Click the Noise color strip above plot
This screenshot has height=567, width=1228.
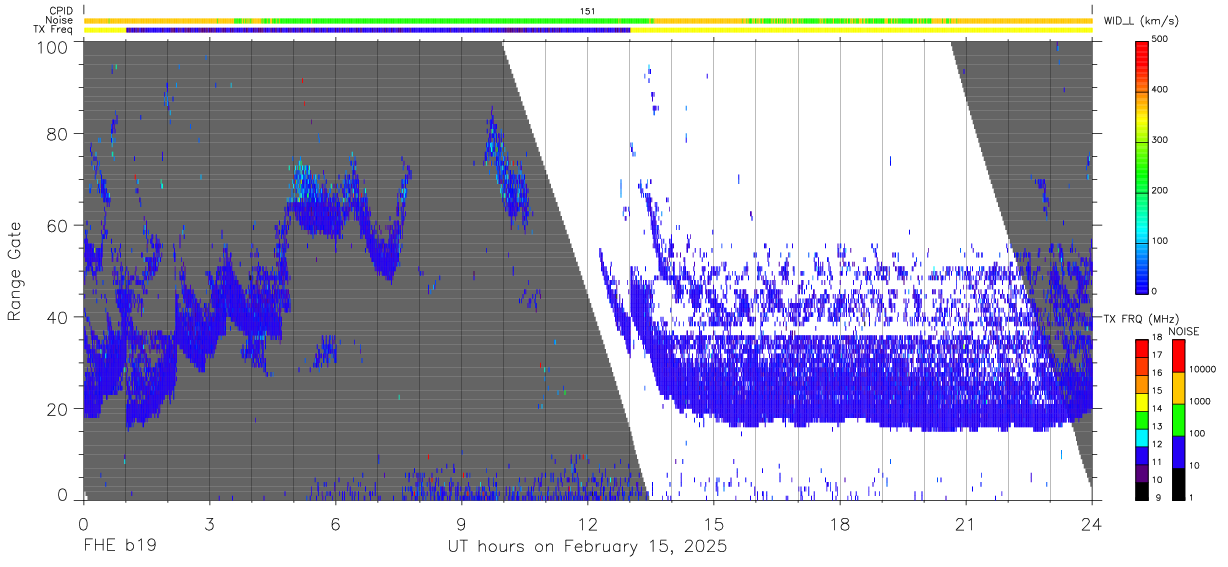(x=588, y=20)
